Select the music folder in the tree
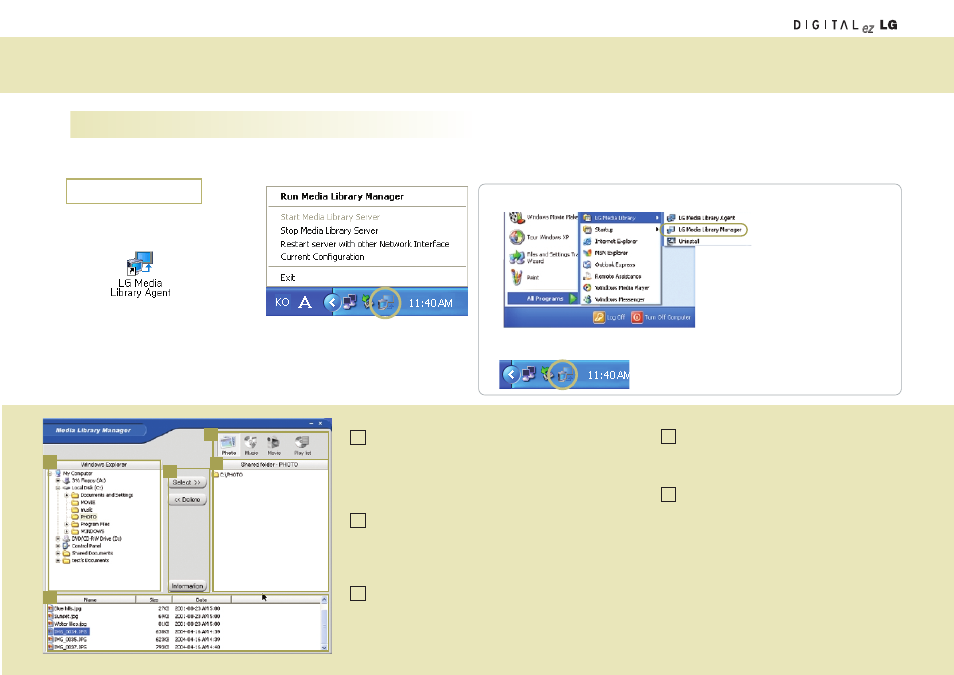954x675 pixels. [83, 509]
